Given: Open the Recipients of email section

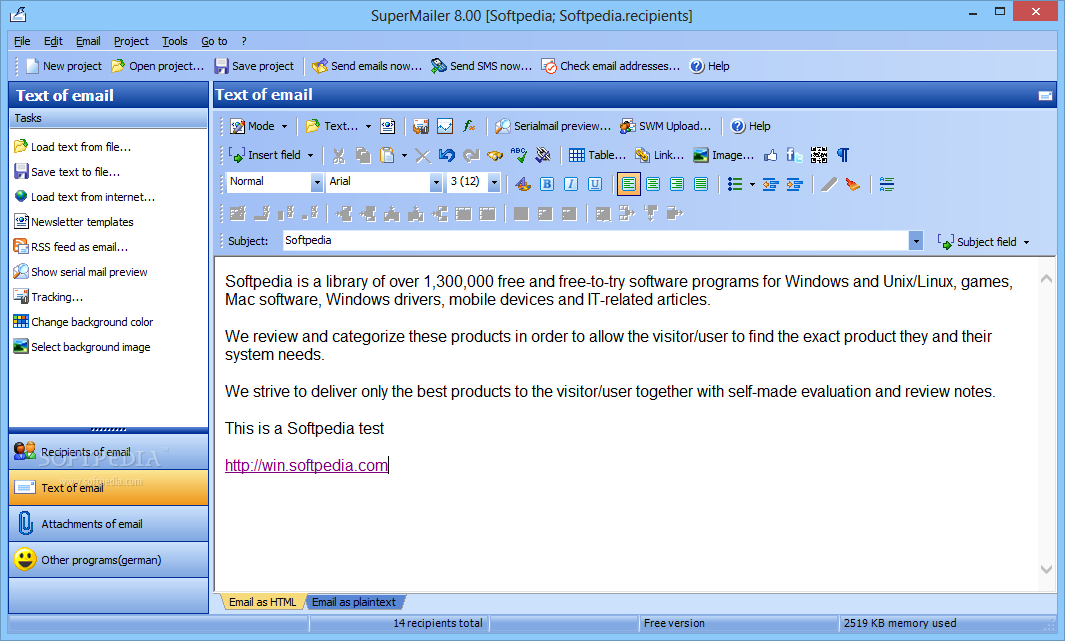Looking at the screenshot, I should pyautogui.click(x=109, y=452).
